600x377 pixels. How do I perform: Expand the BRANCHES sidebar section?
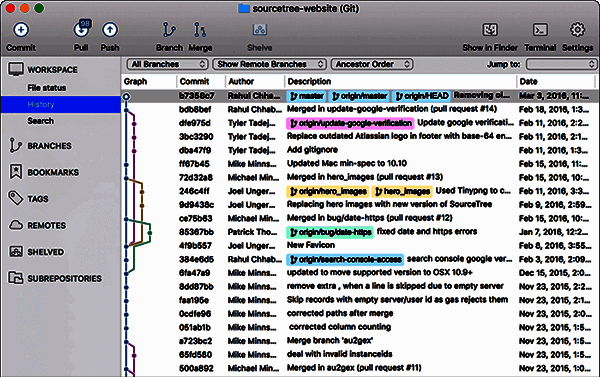(49, 146)
